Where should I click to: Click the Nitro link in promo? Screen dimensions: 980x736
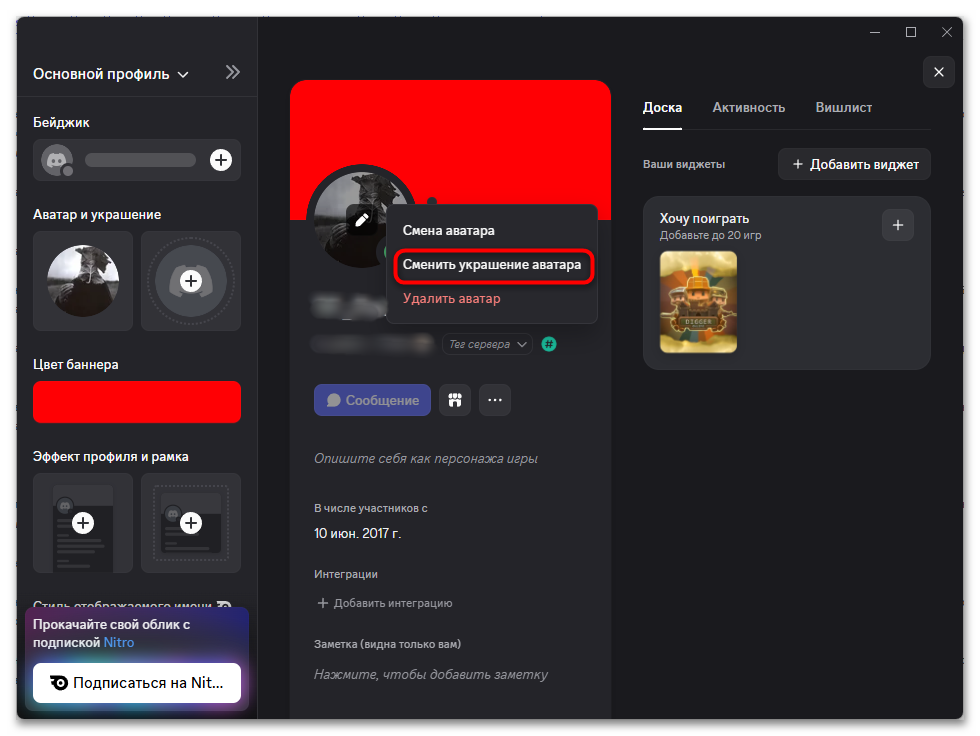click(119, 642)
